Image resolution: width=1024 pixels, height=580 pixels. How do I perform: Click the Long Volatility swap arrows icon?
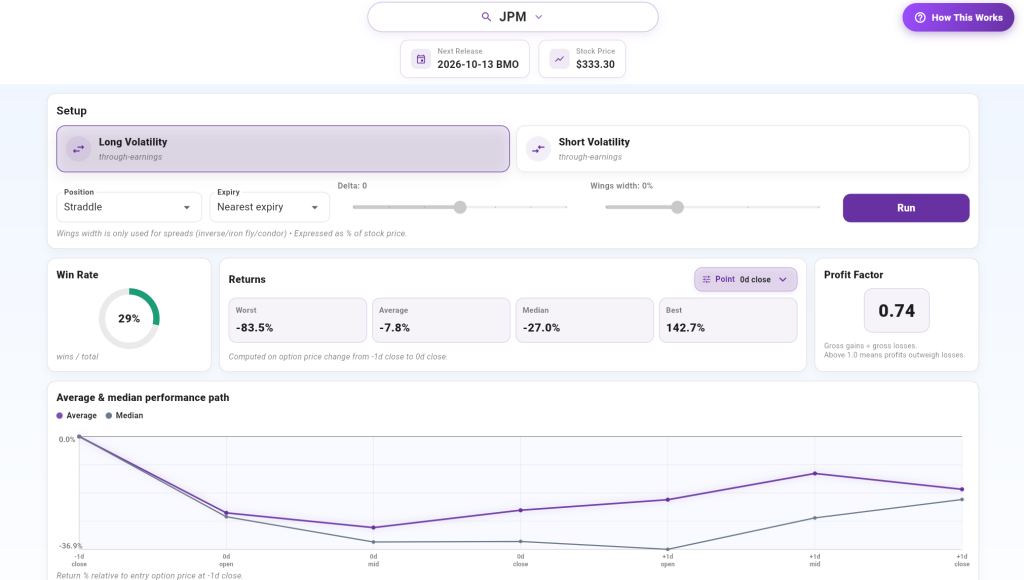78,149
